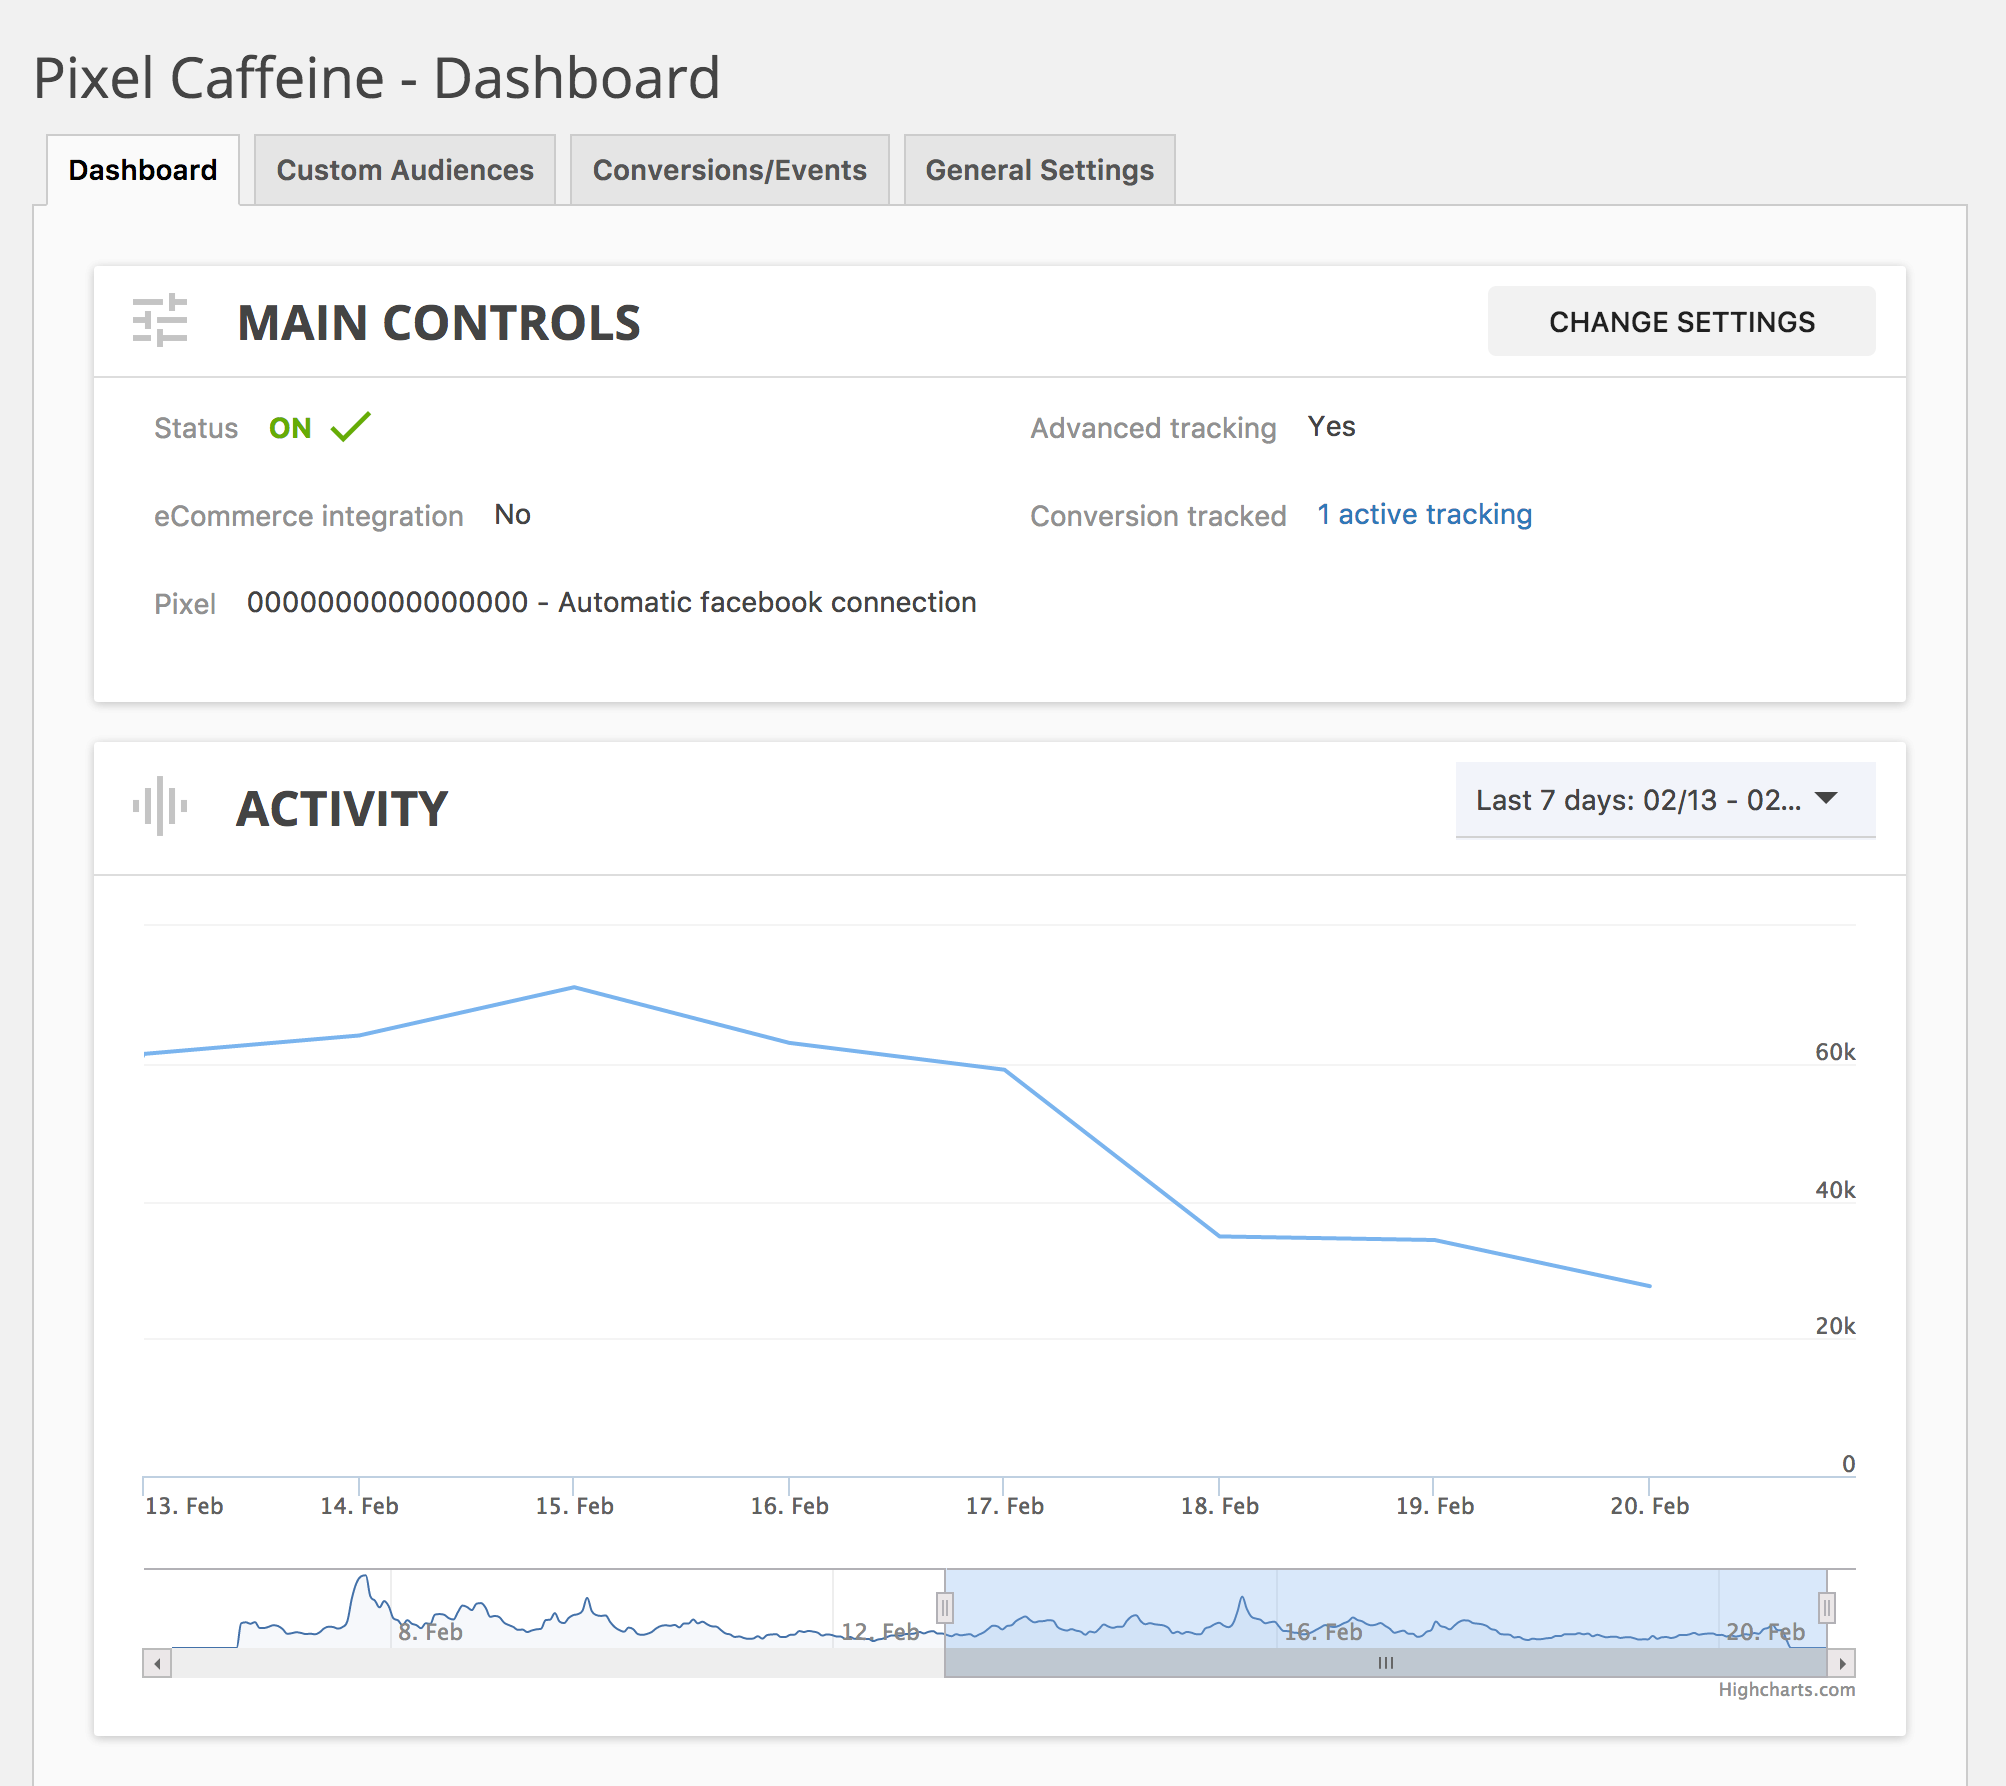Open the 1 active tracking link
Screen dimensions: 2006x1786
point(1424,514)
